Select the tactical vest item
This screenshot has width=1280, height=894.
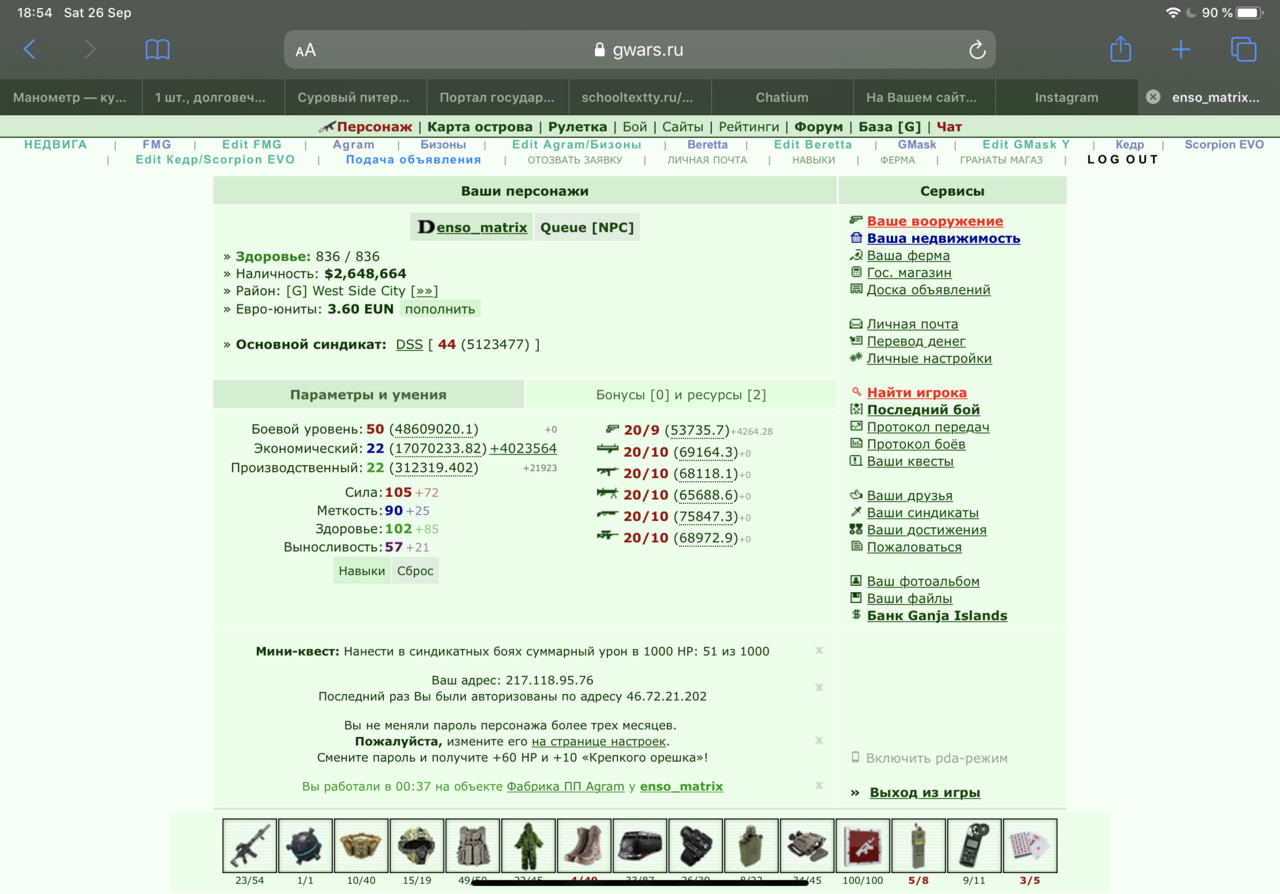(473, 846)
